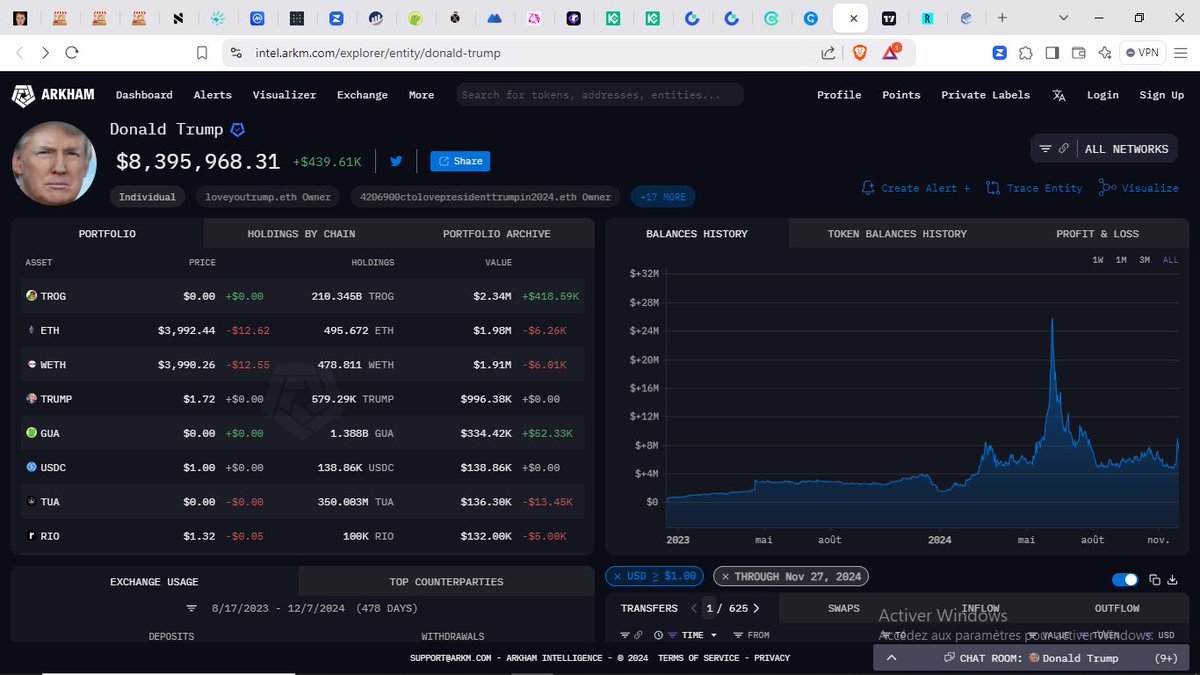
Task: Select the 1W chart range
Action: coord(1098,260)
